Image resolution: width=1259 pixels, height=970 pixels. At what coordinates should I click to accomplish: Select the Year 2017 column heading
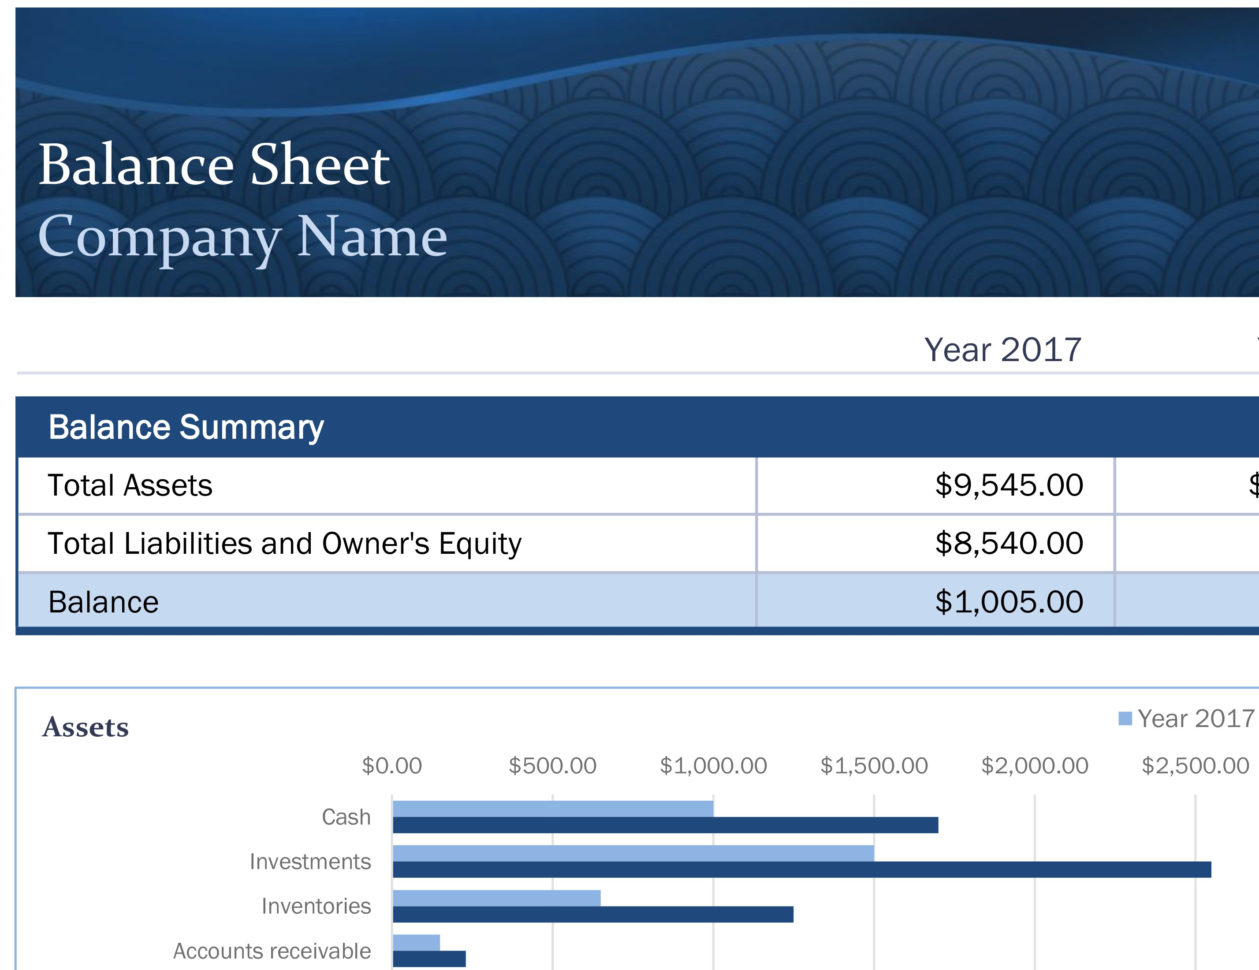[x=1003, y=349]
